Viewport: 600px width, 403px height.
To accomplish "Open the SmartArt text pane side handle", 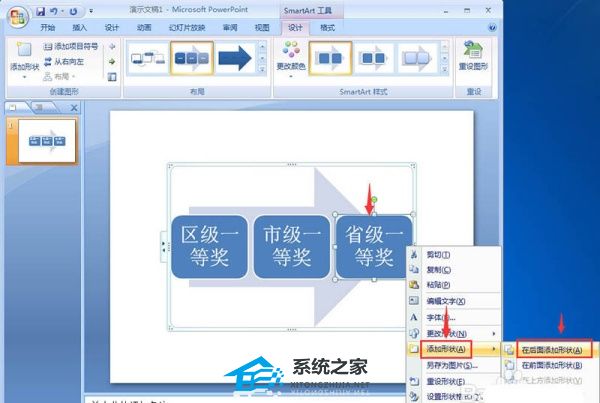I will (x=163, y=247).
